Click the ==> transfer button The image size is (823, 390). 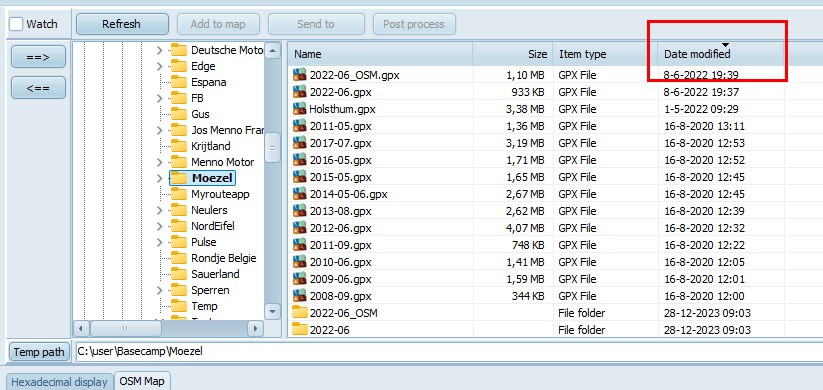(38, 57)
